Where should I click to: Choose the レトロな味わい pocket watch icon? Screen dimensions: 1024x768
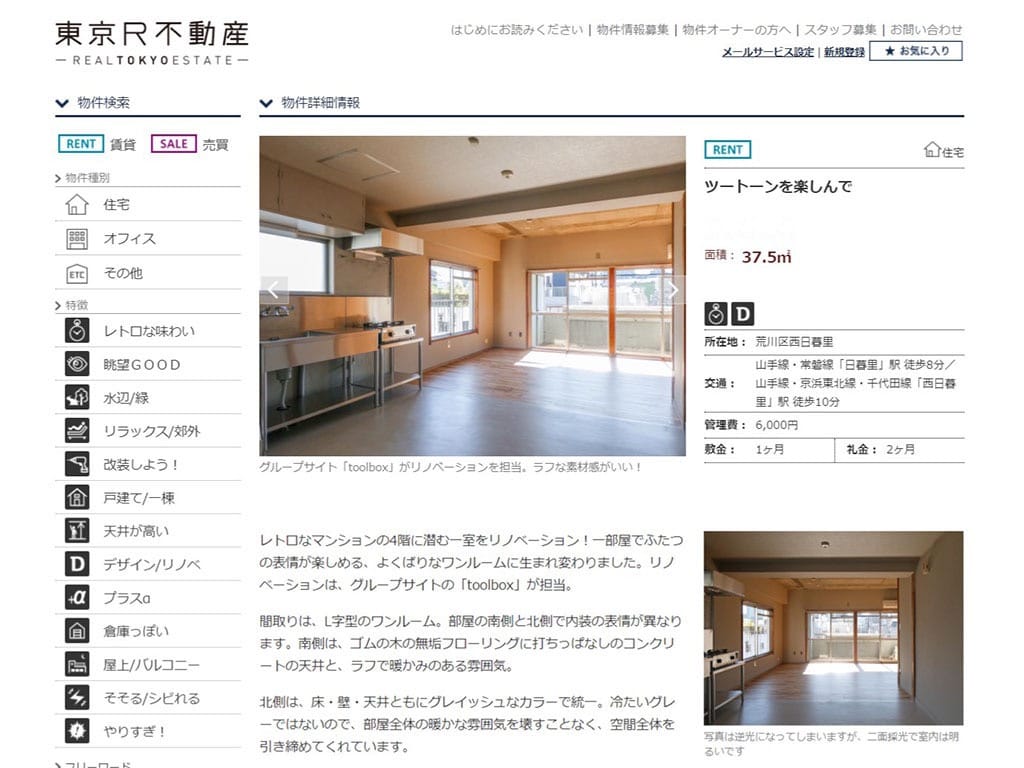(x=77, y=330)
